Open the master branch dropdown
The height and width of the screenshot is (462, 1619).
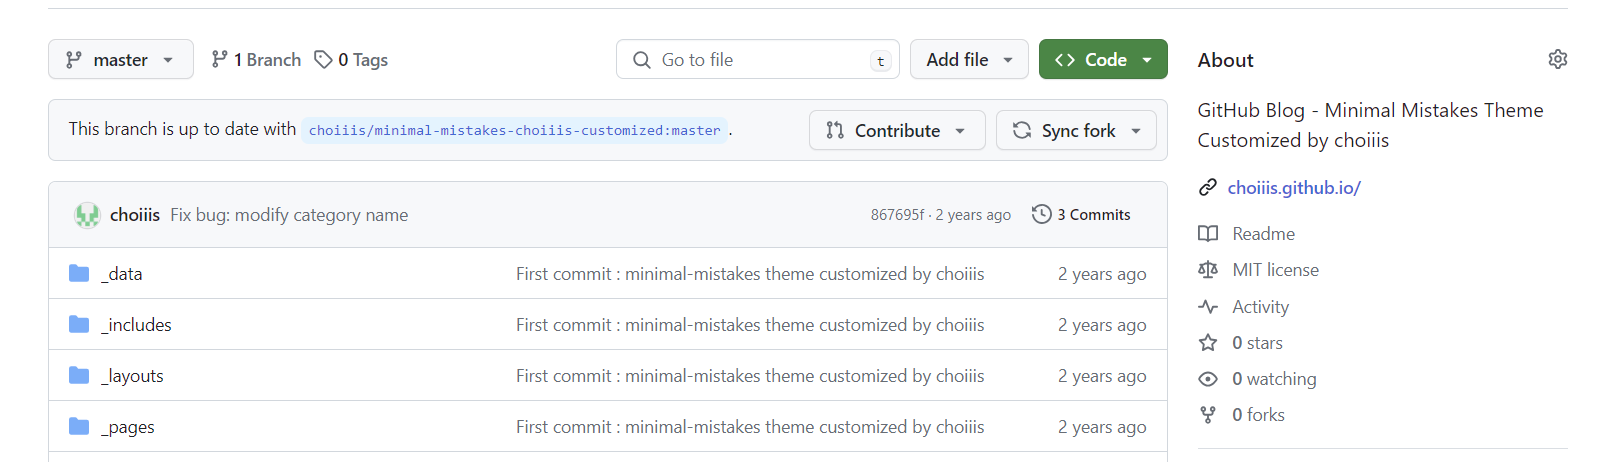120,60
